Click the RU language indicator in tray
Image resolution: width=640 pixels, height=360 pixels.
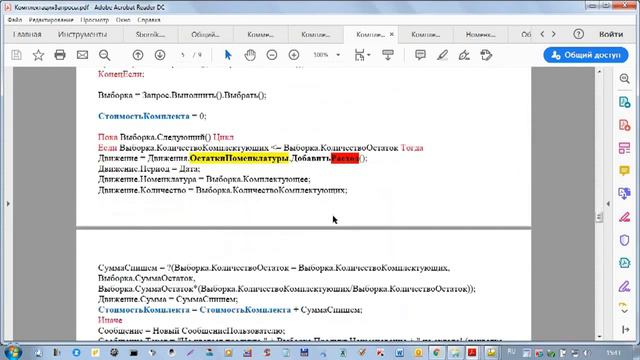tap(511, 351)
